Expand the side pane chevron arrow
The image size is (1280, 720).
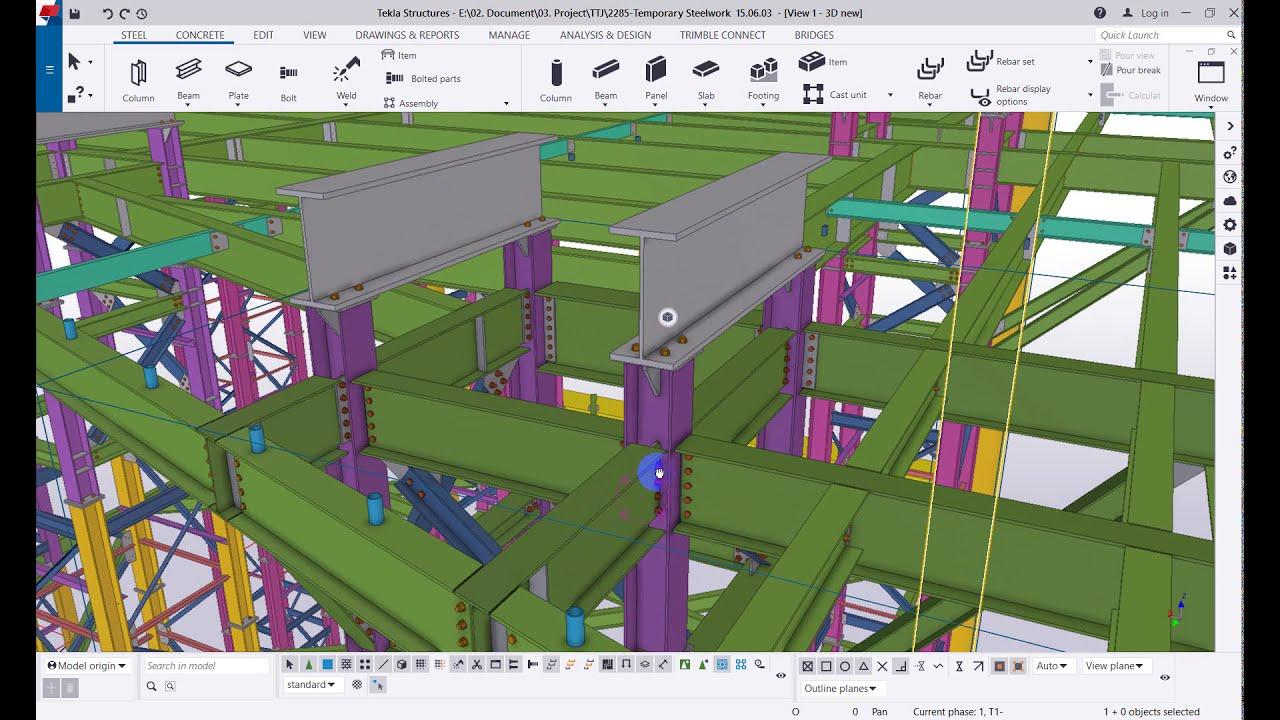click(x=1230, y=126)
